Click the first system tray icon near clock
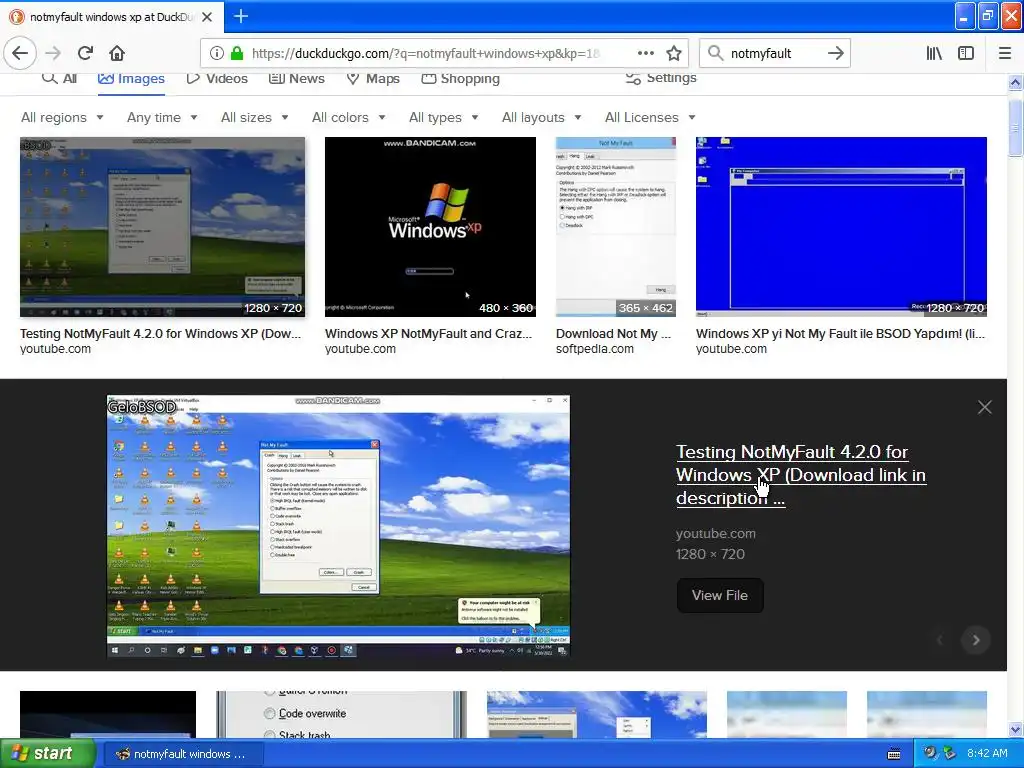Image resolution: width=1024 pixels, height=768 pixels. click(x=929, y=754)
